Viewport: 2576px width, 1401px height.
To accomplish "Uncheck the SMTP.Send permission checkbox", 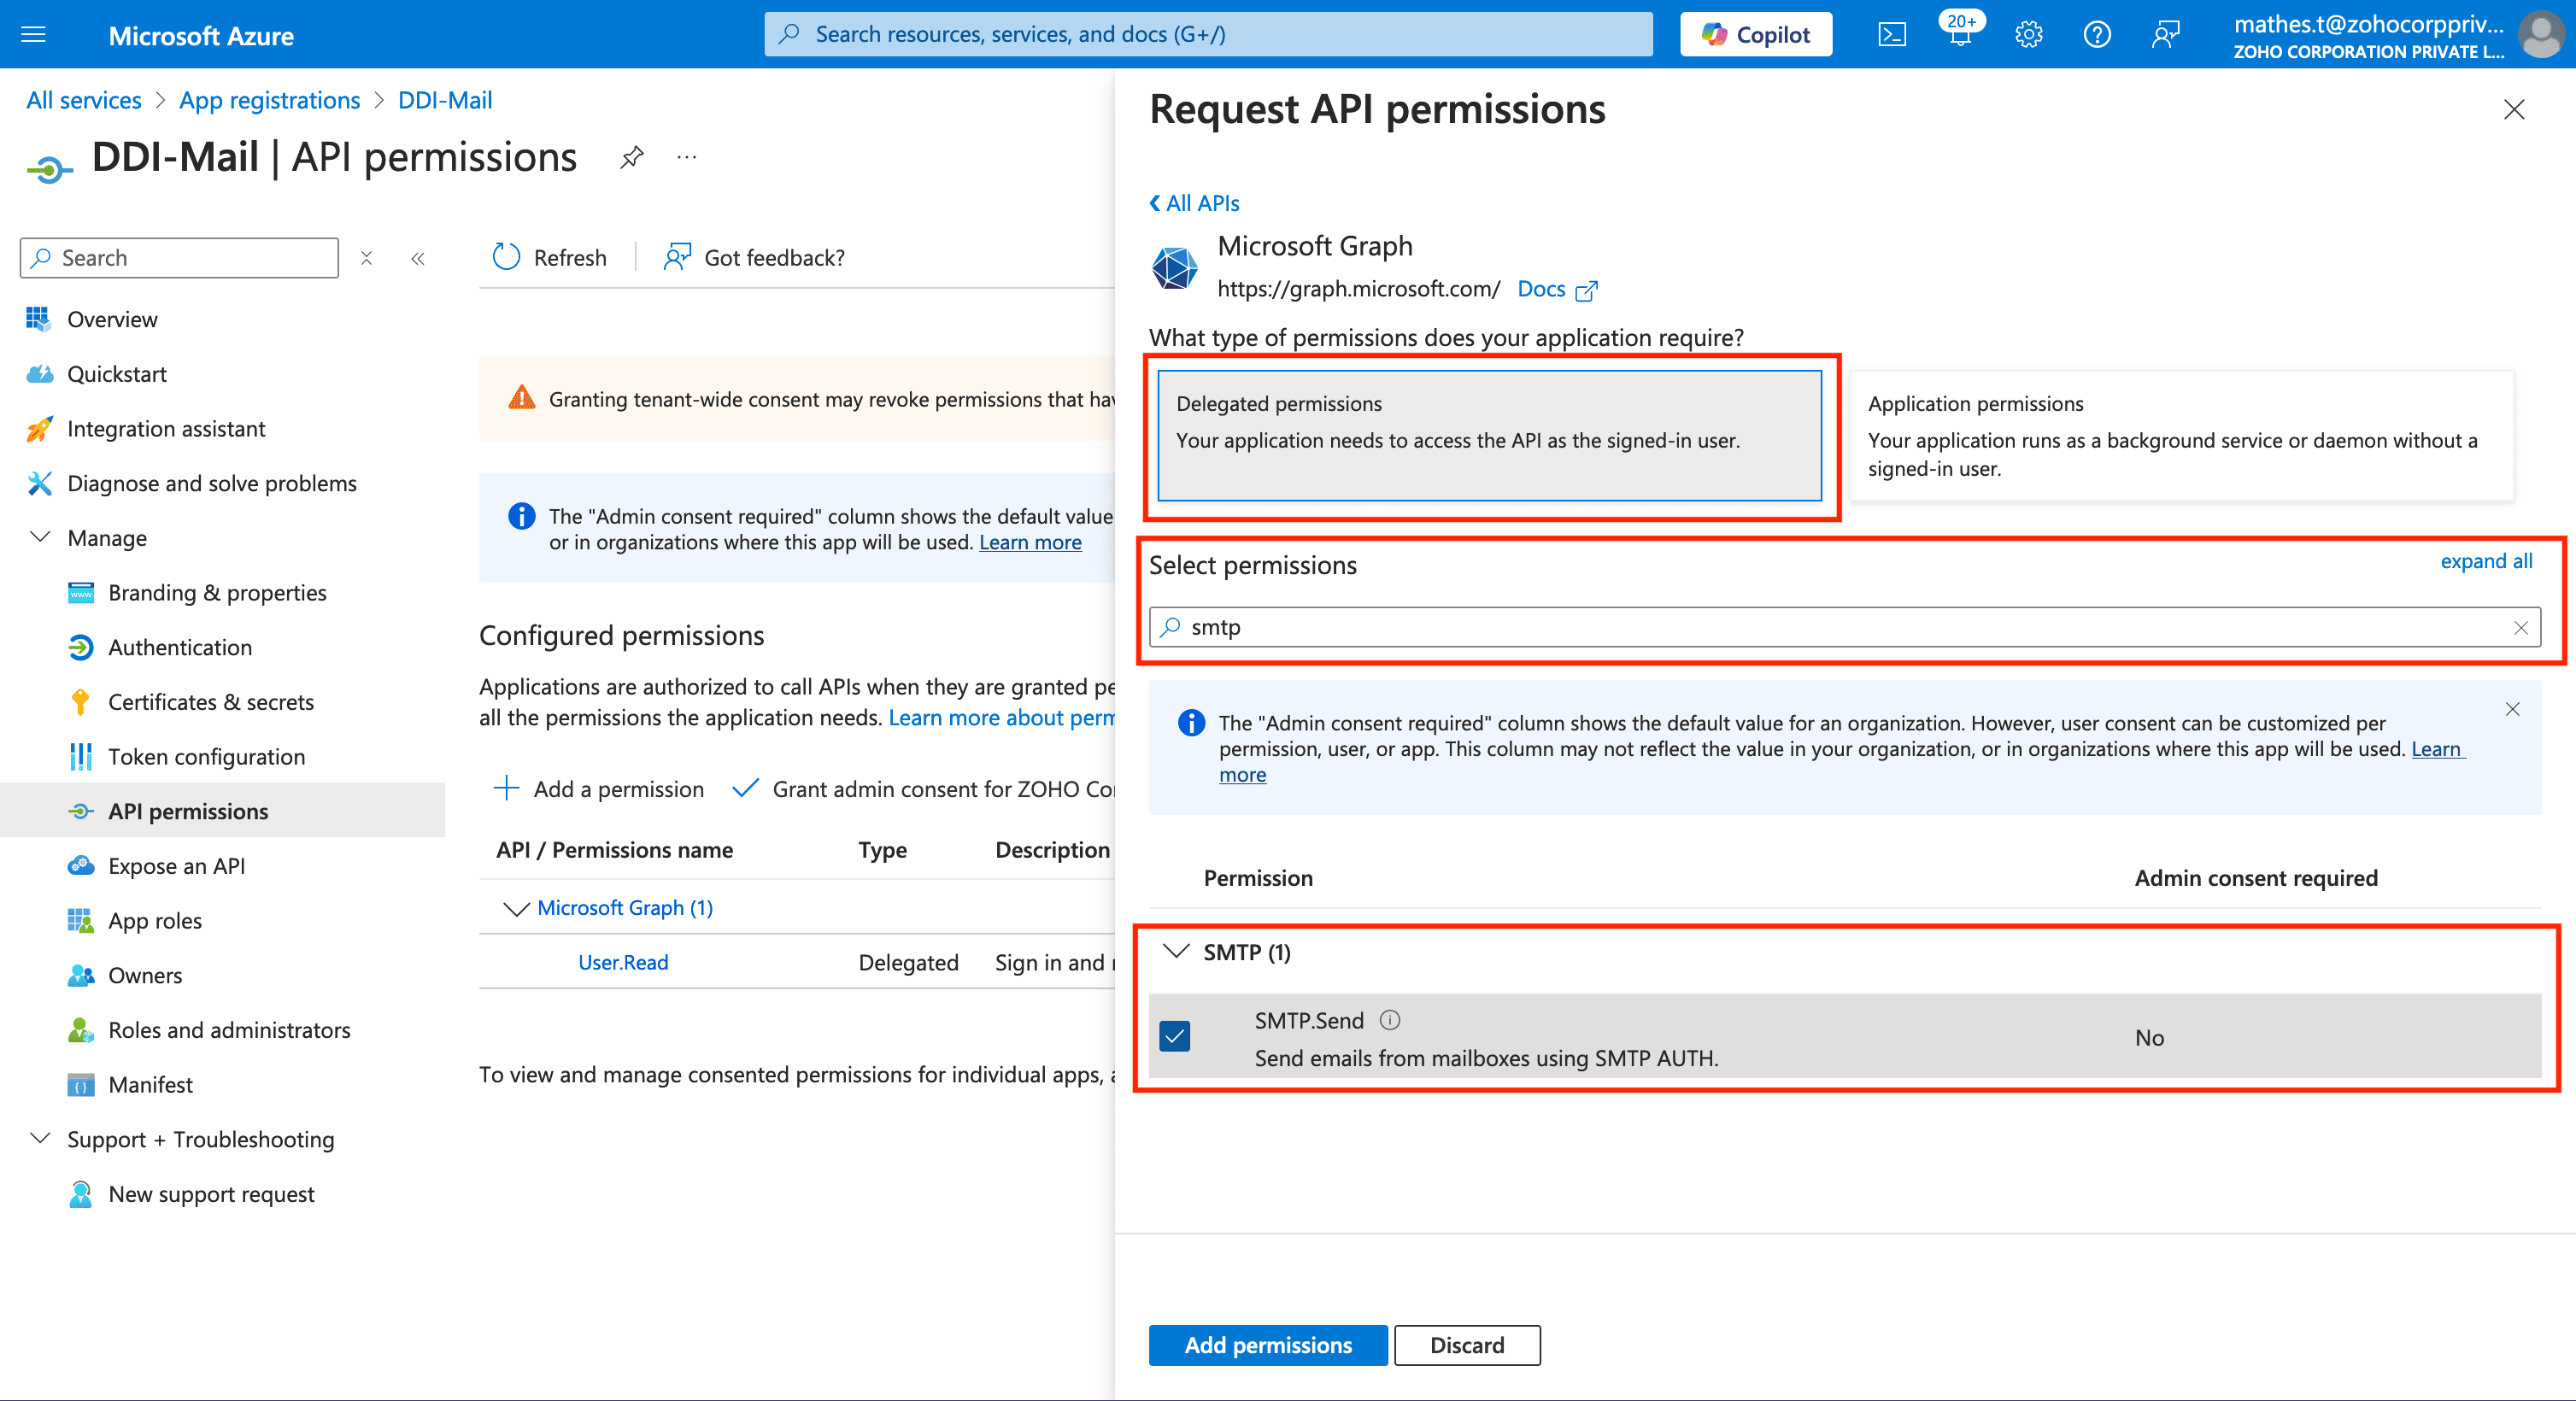I will (x=1175, y=1036).
